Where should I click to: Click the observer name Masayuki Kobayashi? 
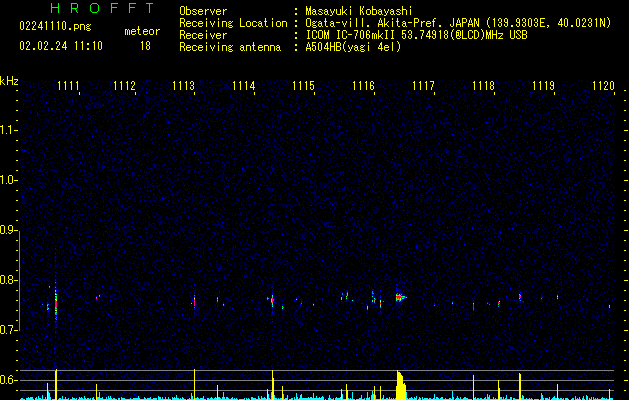(x=359, y=11)
